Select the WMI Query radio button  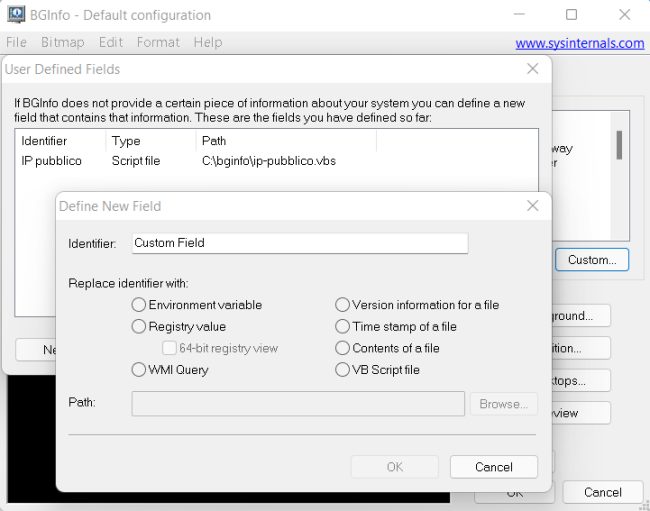pos(139,370)
